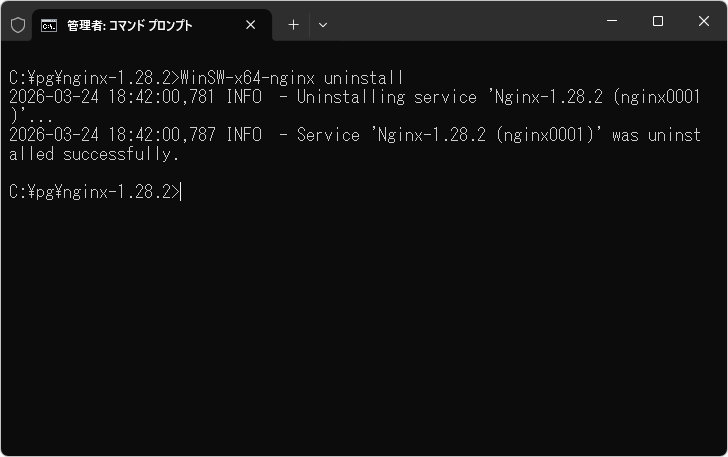Click the INFO label in the first log line
Image resolution: width=728 pixels, height=457 pixels.
(245, 97)
